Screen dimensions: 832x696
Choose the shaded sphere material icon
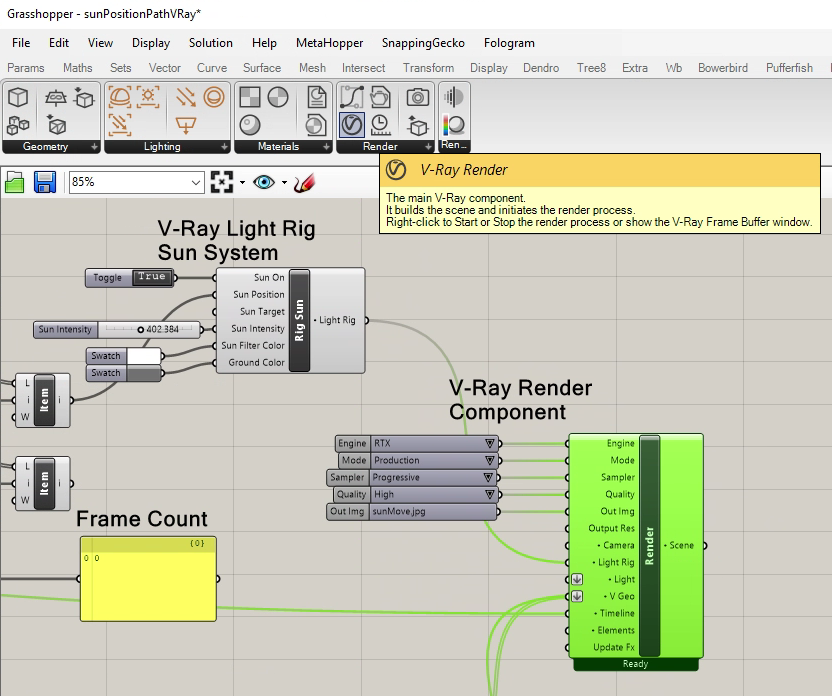(250, 126)
